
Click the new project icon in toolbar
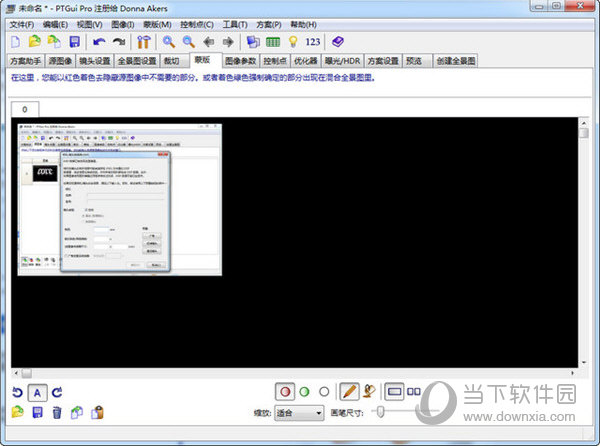point(15,42)
